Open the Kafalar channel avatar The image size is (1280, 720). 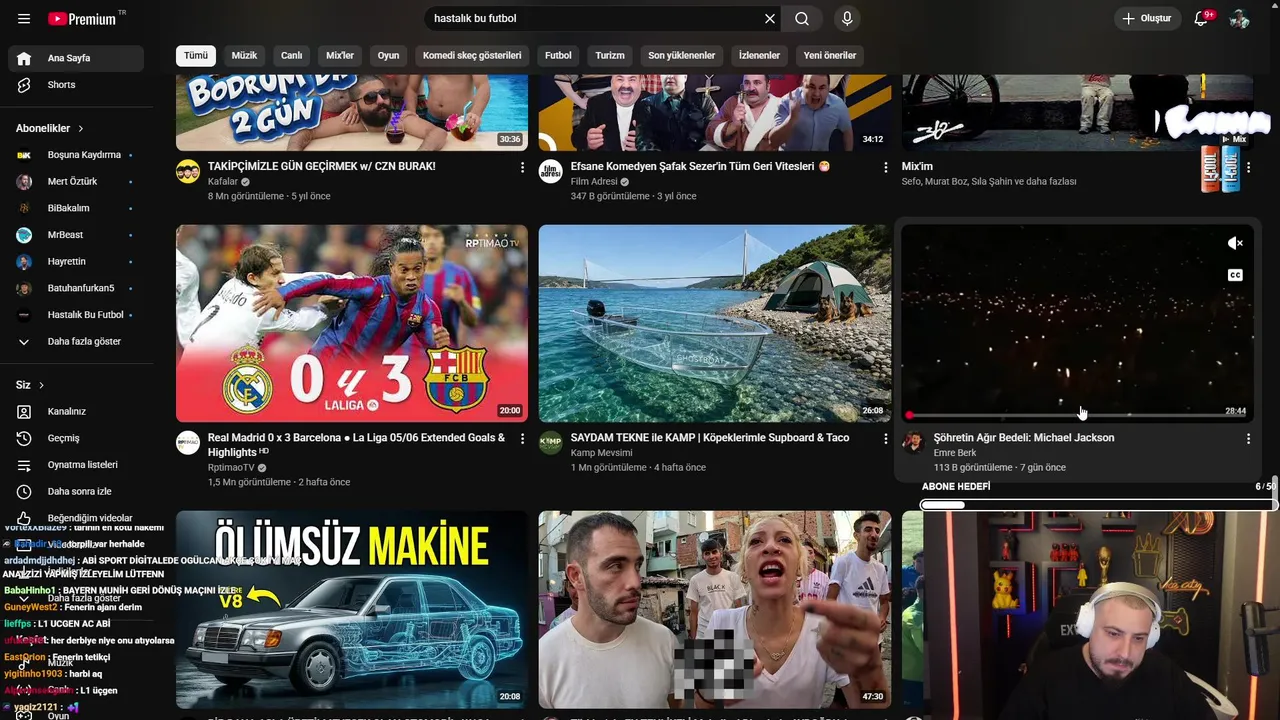tap(188, 171)
